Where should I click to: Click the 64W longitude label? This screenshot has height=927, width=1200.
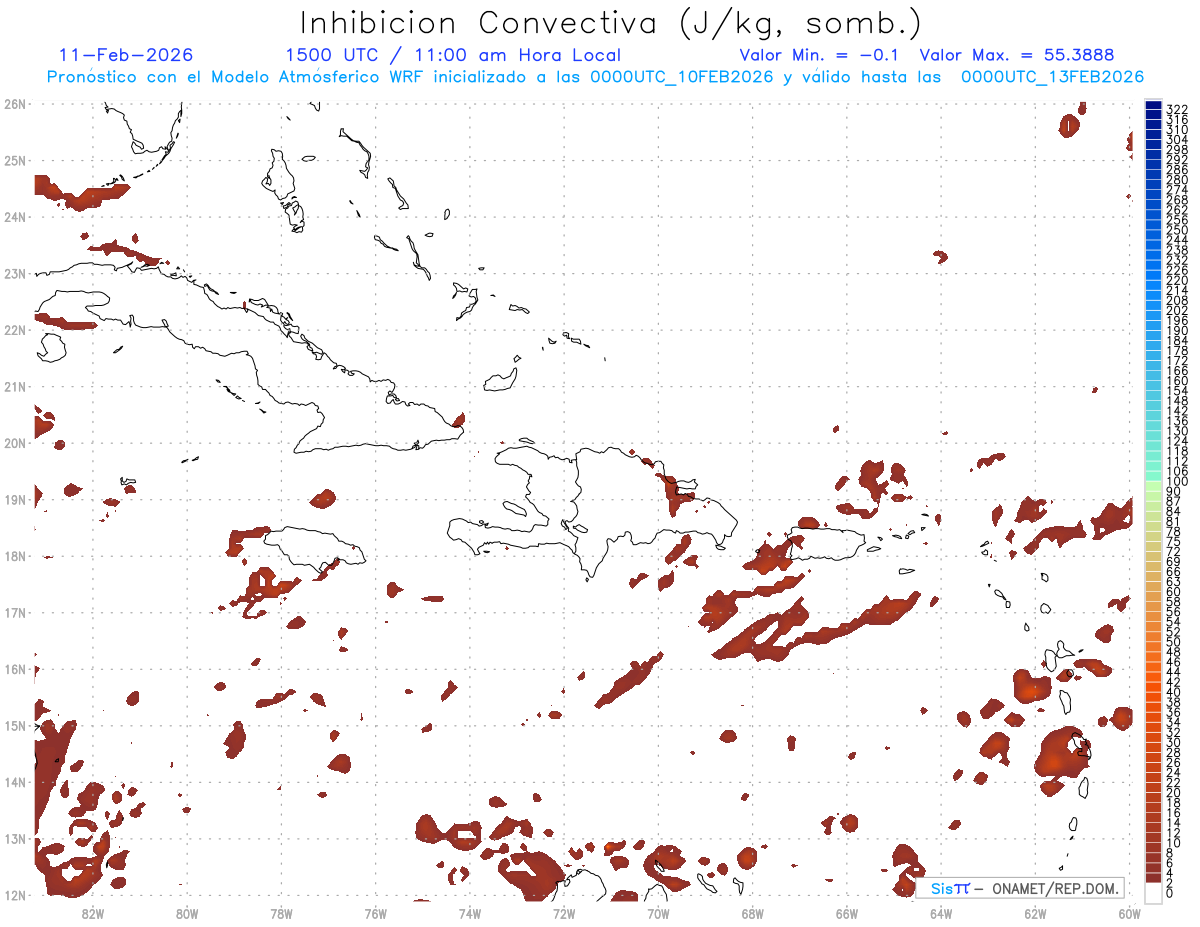(941, 913)
